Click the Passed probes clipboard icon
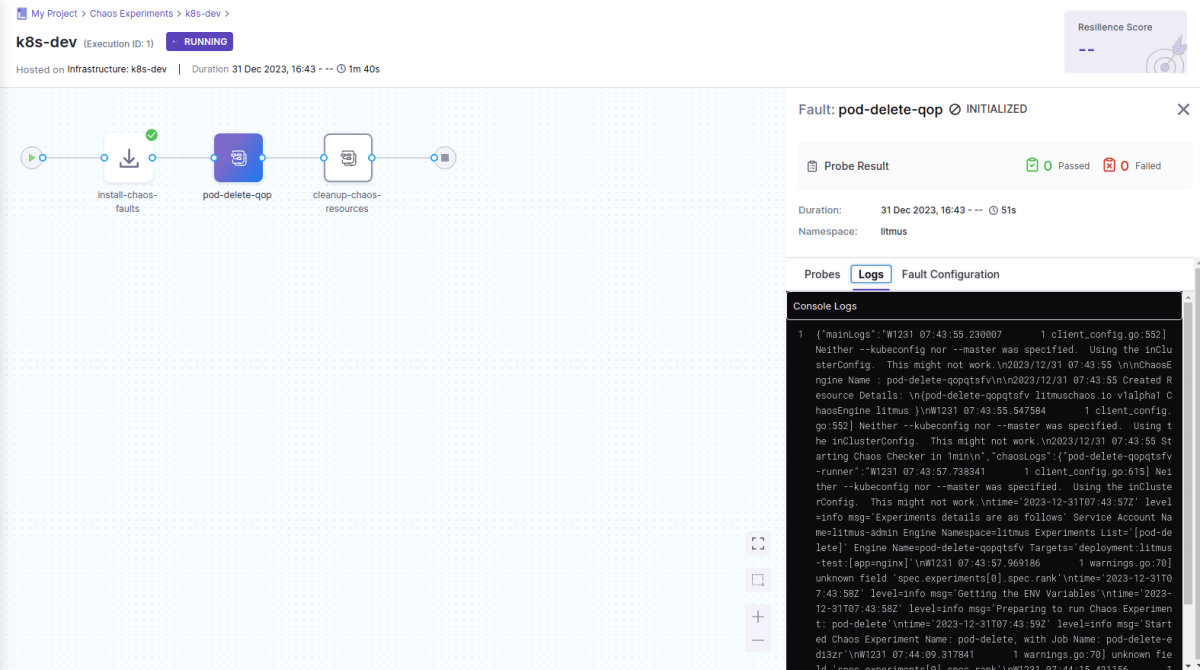Viewport: 1200px width, 670px height. coord(1032,165)
